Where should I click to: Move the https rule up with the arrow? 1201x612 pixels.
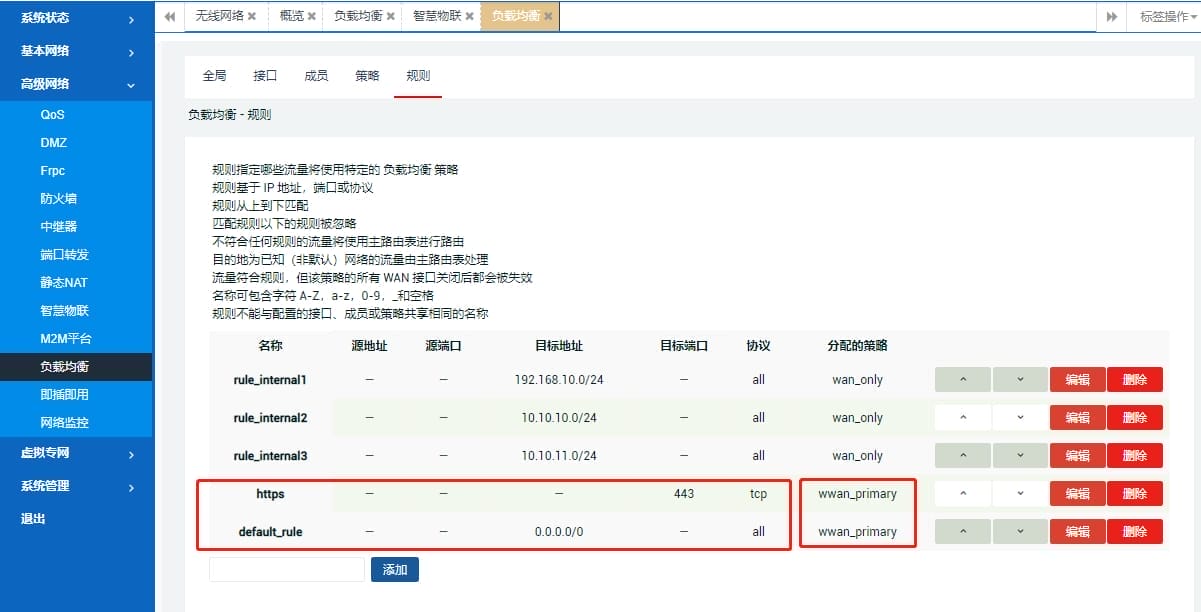click(962, 494)
